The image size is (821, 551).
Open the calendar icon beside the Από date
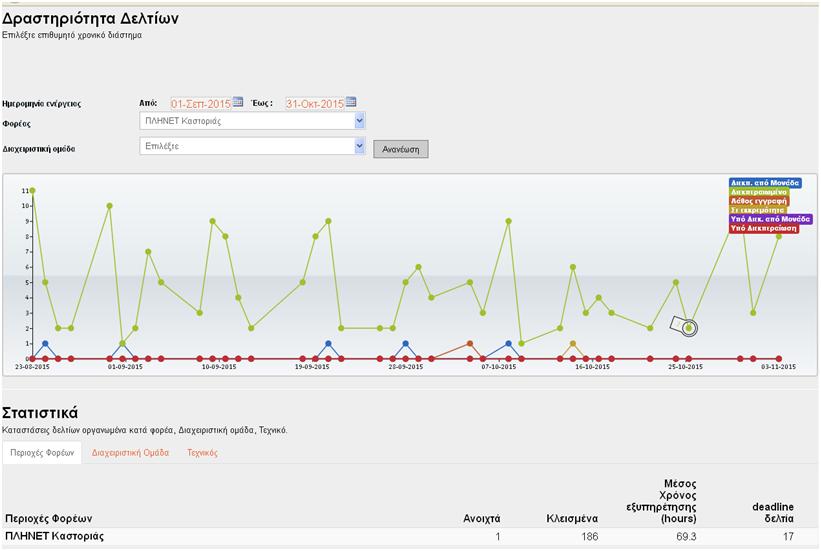click(238, 103)
